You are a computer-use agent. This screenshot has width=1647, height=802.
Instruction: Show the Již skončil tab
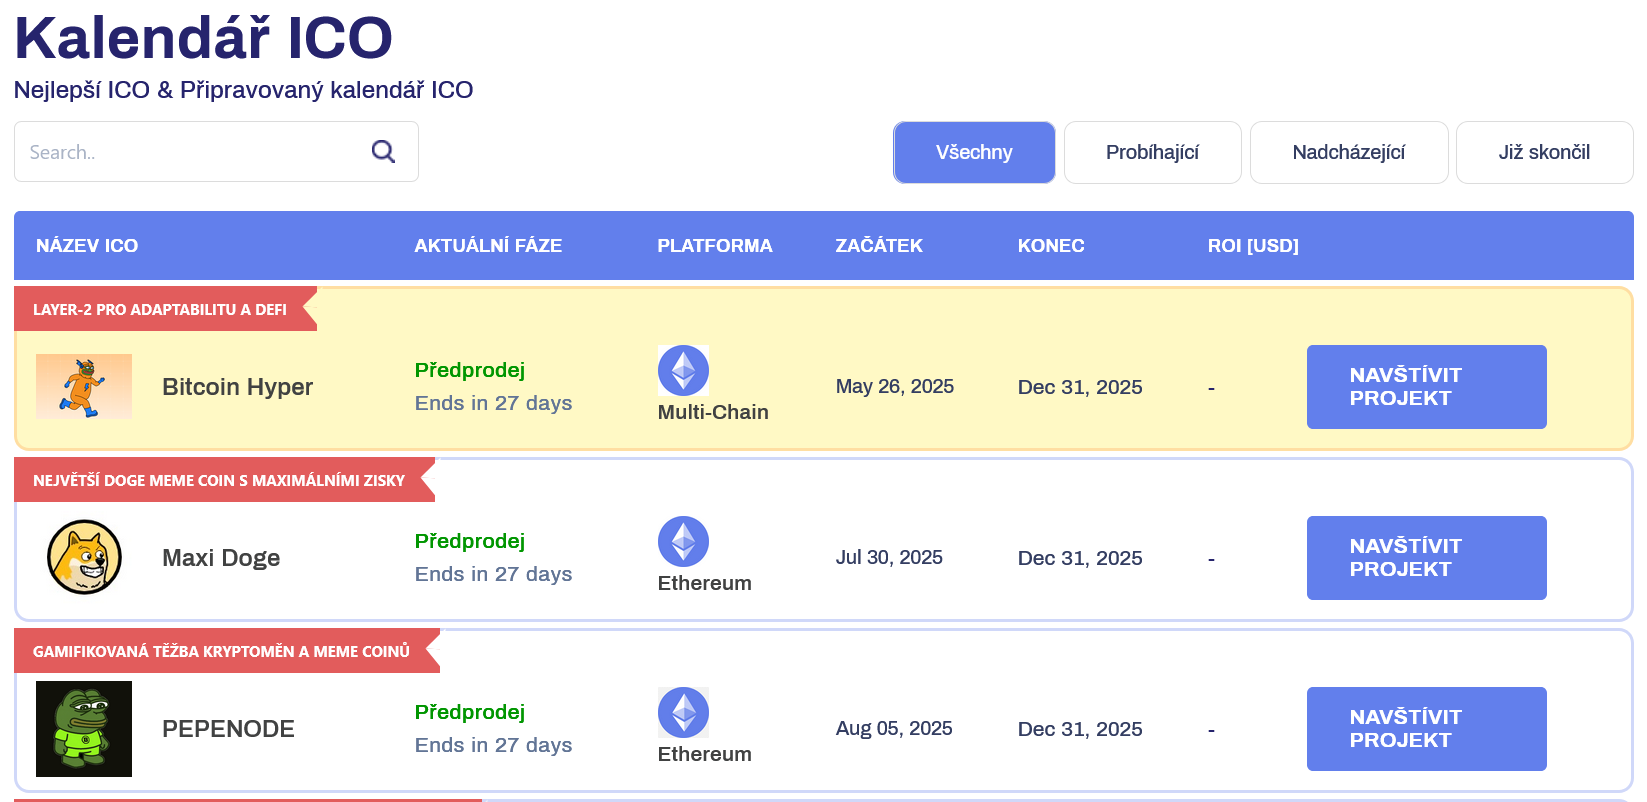click(1544, 152)
